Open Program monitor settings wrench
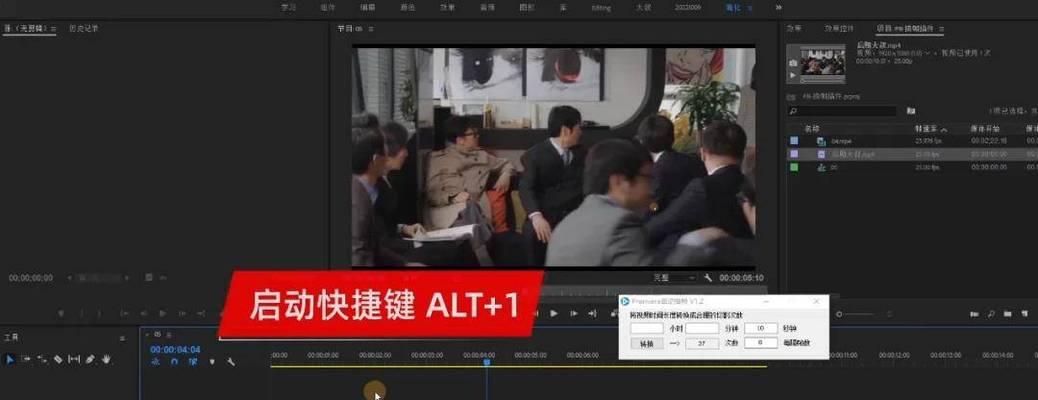The image size is (1038, 400). [708, 278]
